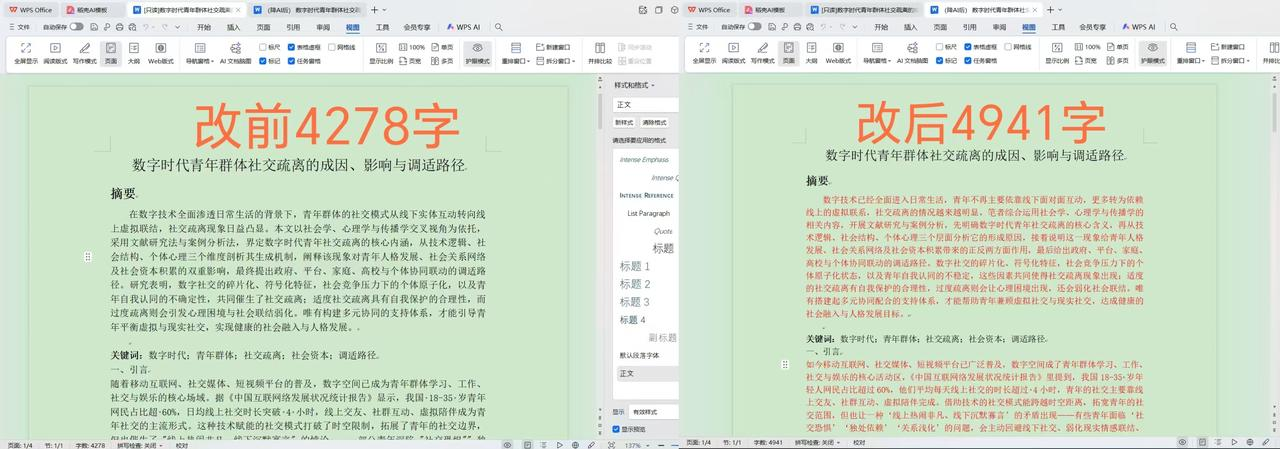Select 页面 view in left window

click(111, 53)
